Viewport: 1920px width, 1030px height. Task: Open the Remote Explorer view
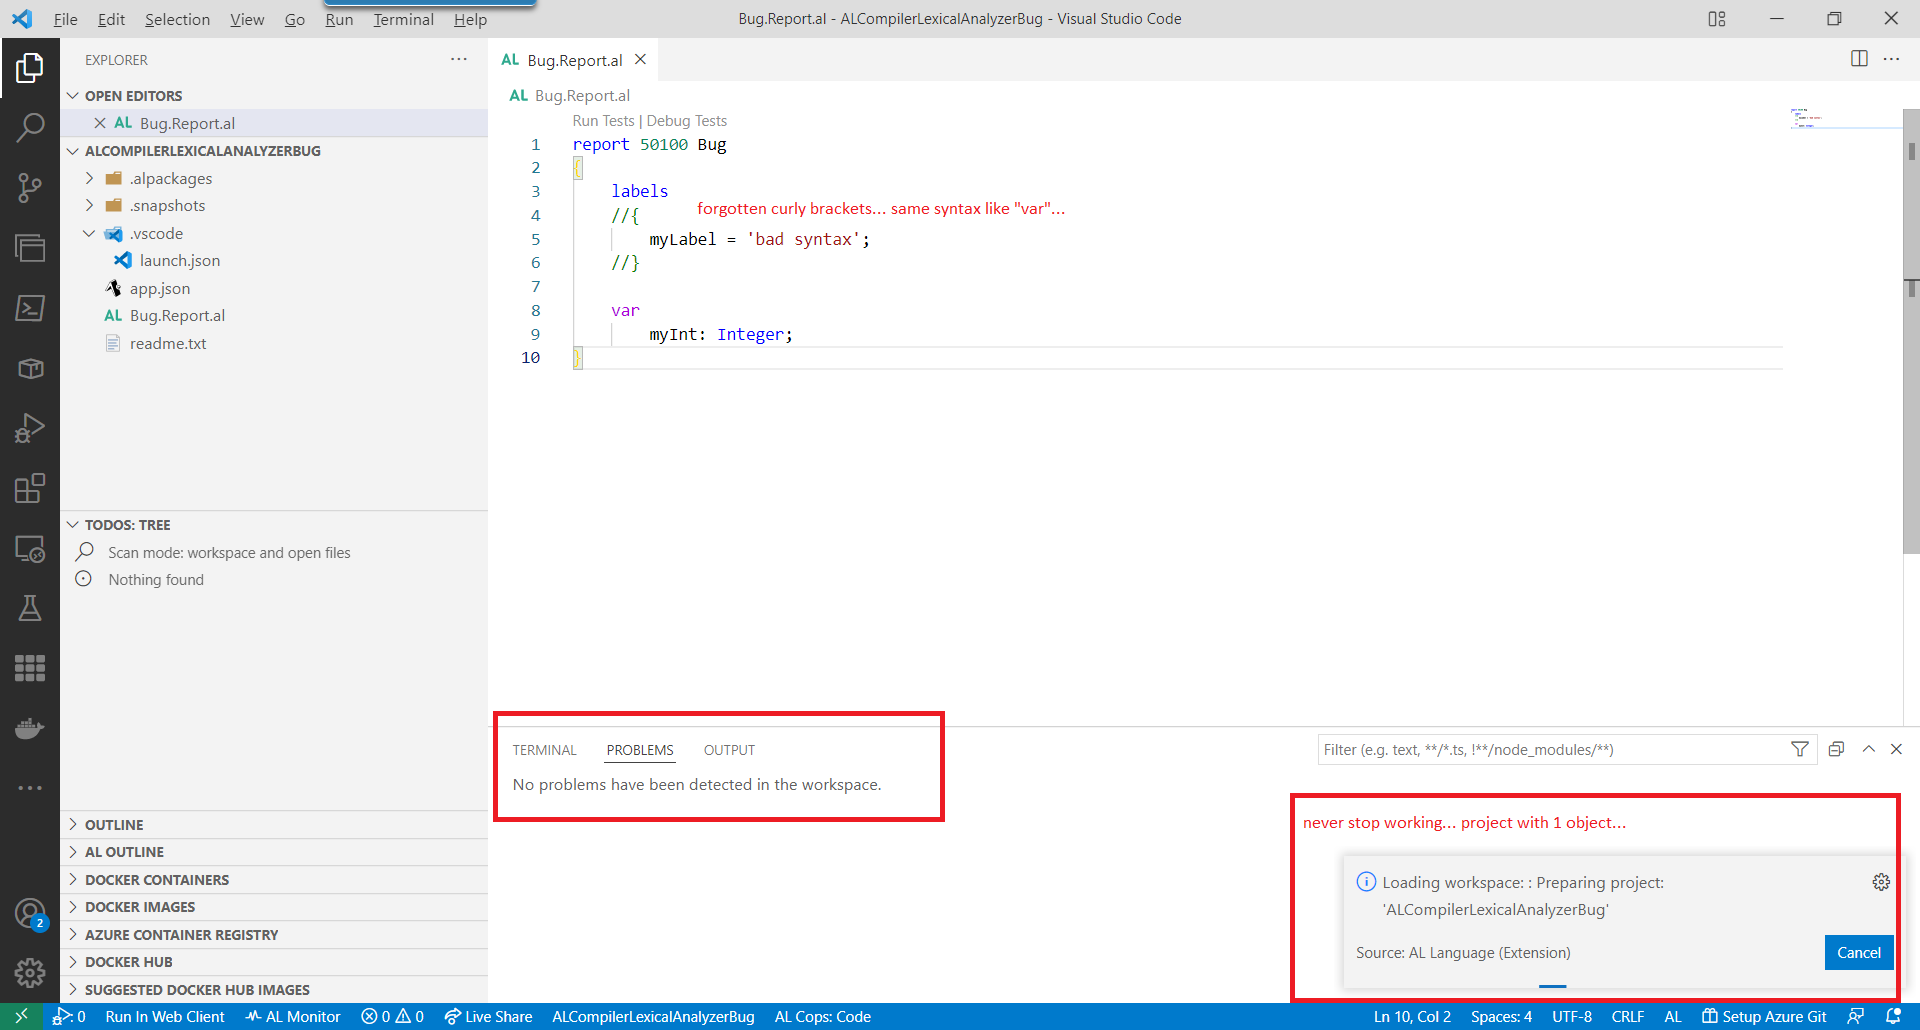point(30,548)
